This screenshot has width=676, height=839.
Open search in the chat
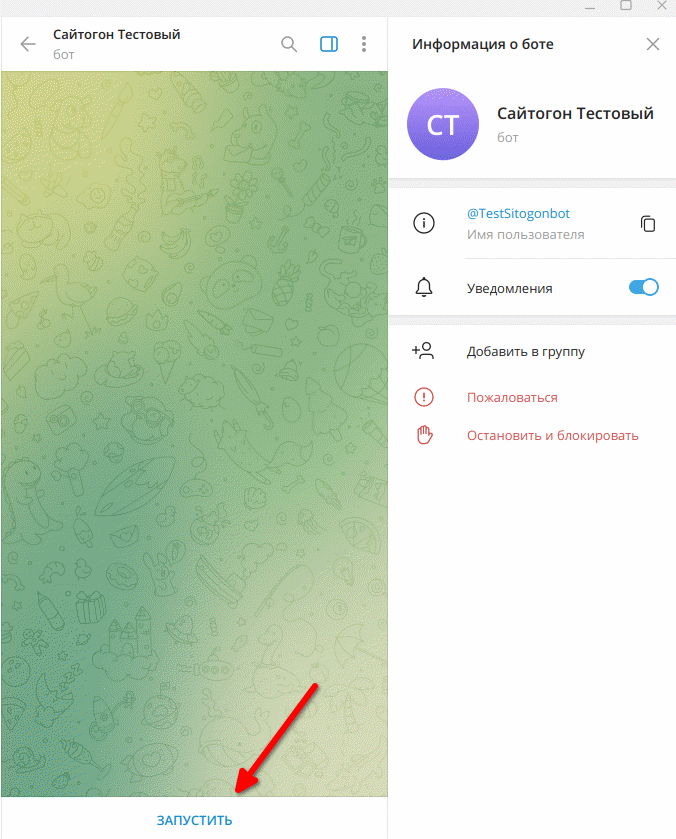click(289, 44)
